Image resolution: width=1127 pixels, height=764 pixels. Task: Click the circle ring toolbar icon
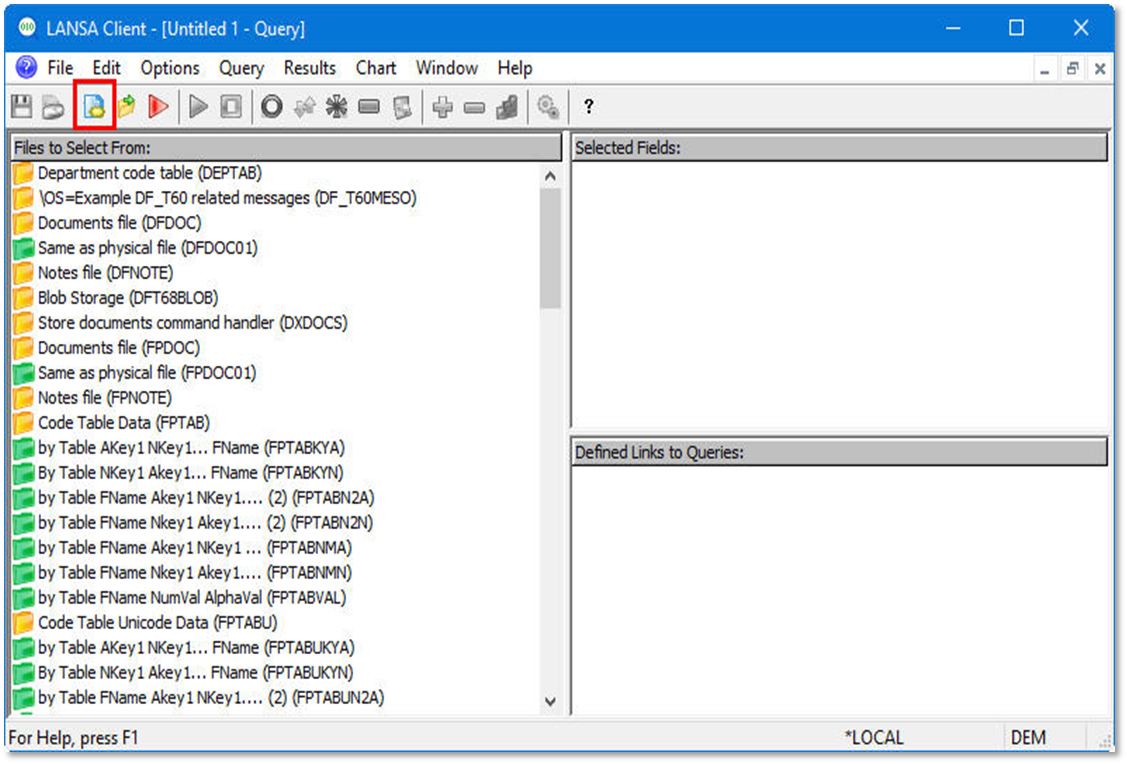click(x=272, y=107)
